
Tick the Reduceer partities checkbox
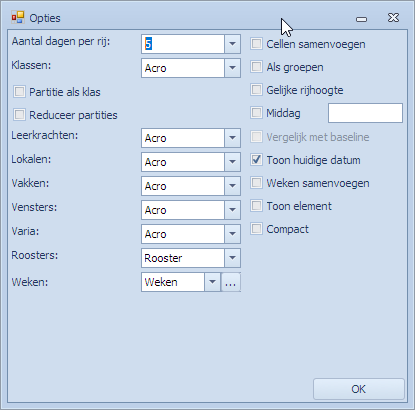point(19,115)
